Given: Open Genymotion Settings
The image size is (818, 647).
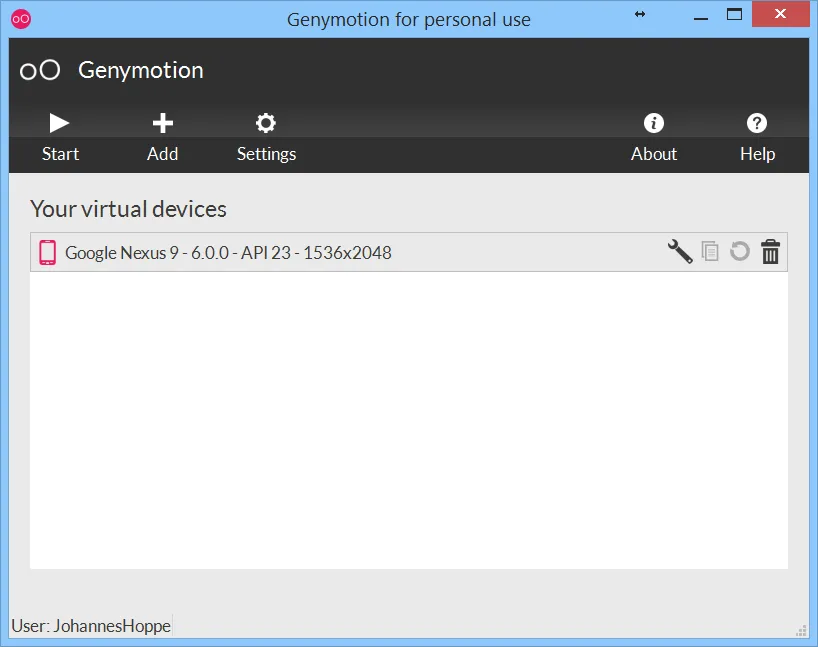Looking at the screenshot, I should coord(266,138).
